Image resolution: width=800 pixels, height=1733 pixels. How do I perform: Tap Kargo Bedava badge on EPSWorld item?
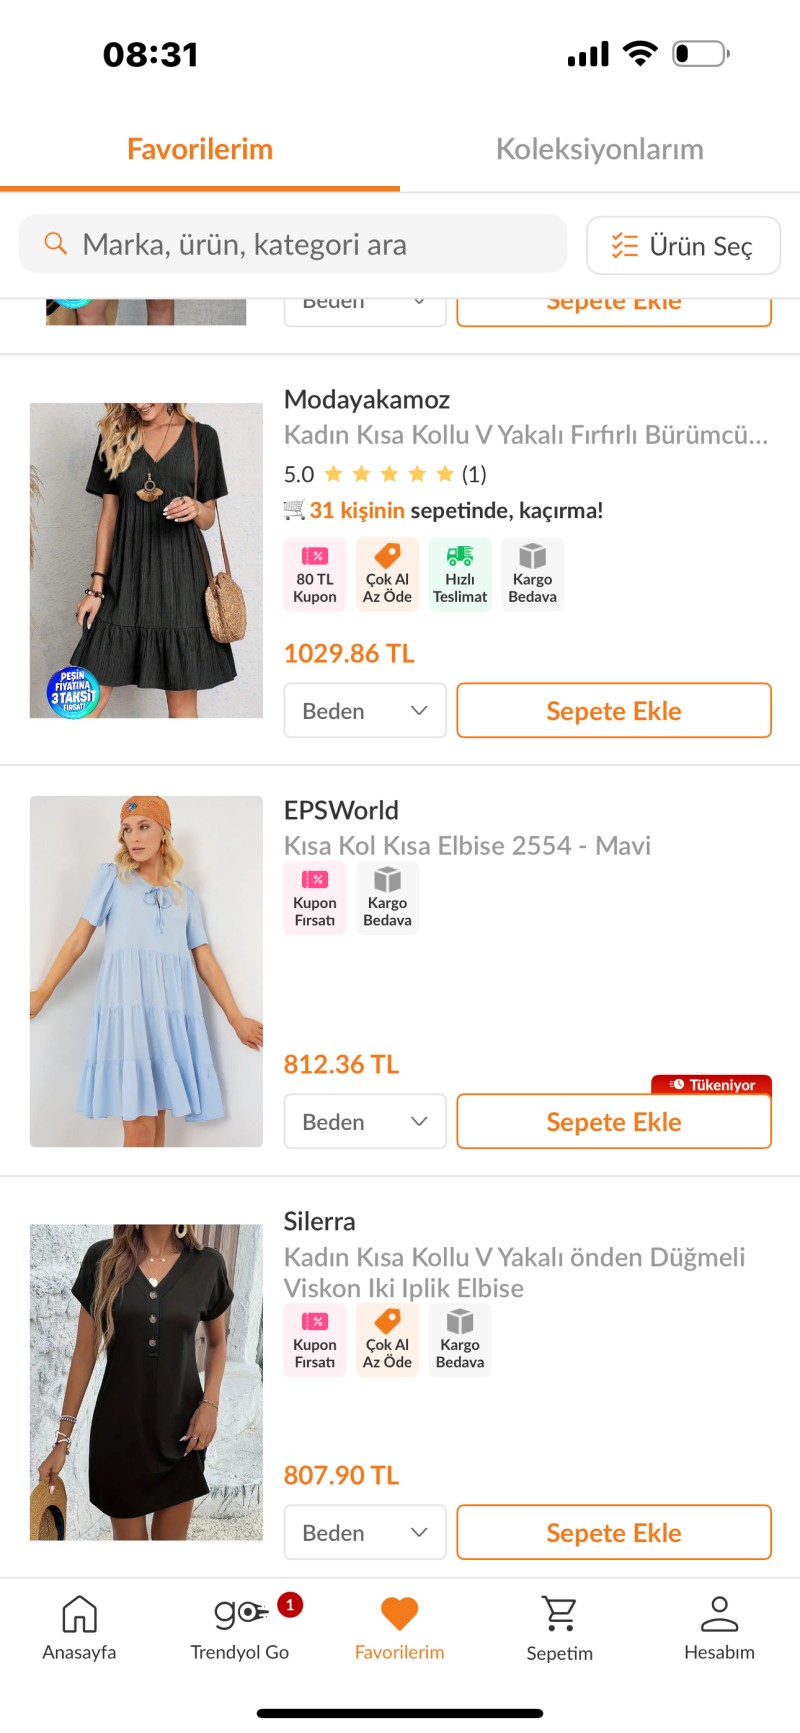coord(387,898)
